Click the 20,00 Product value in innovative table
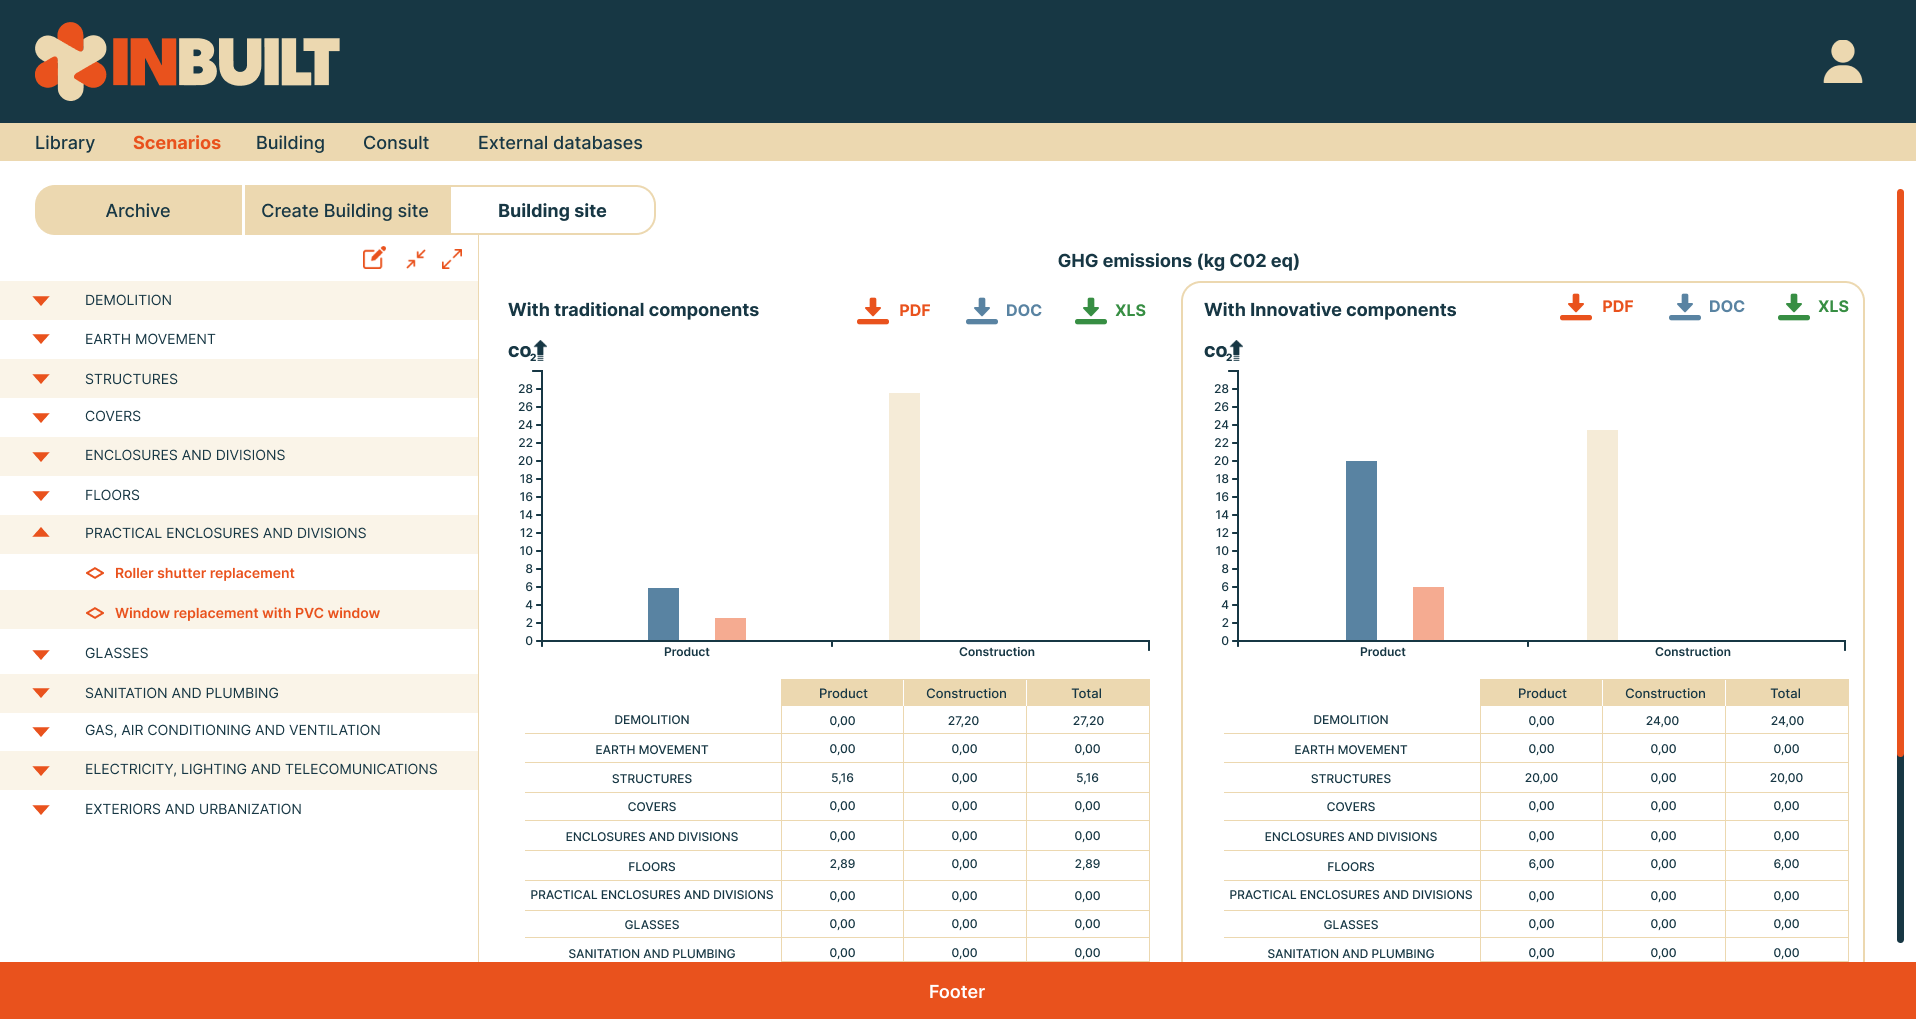This screenshot has width=1916, height=1019. tap(1541, 777)
